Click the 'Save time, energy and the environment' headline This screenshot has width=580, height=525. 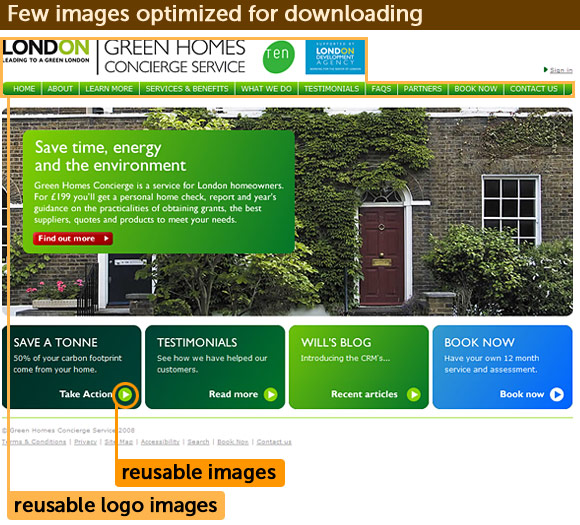point(110,157)
